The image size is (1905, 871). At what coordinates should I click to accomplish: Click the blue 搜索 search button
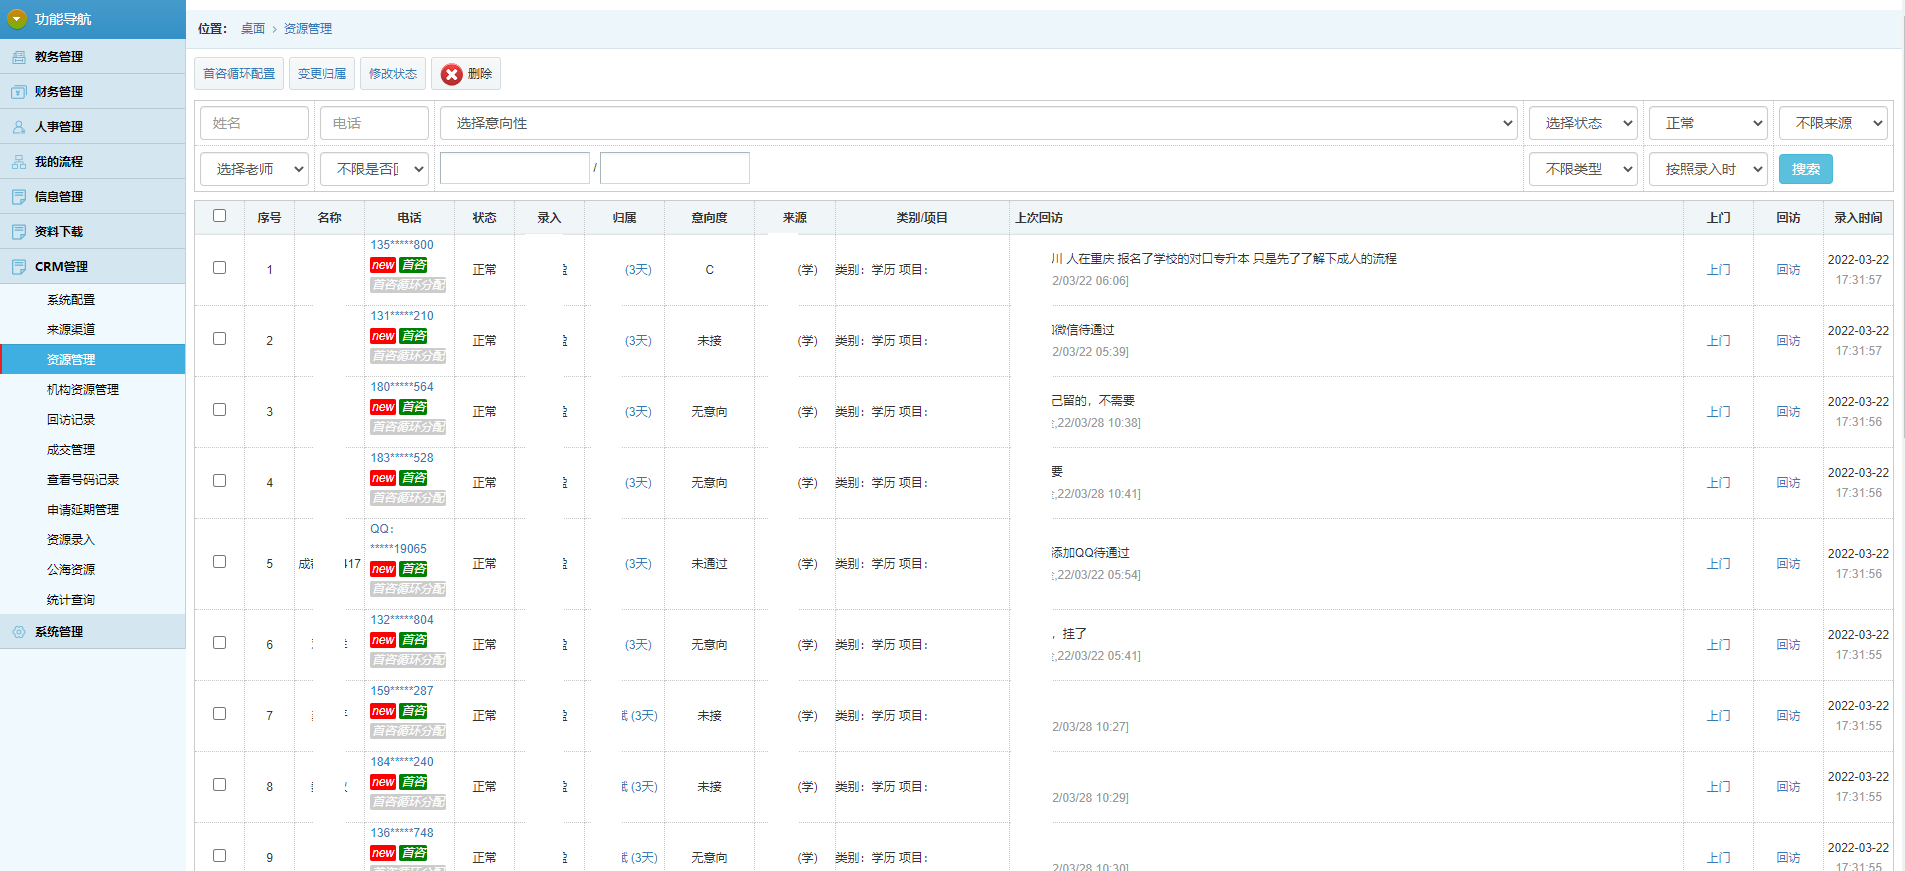[x=1805, y=169]
